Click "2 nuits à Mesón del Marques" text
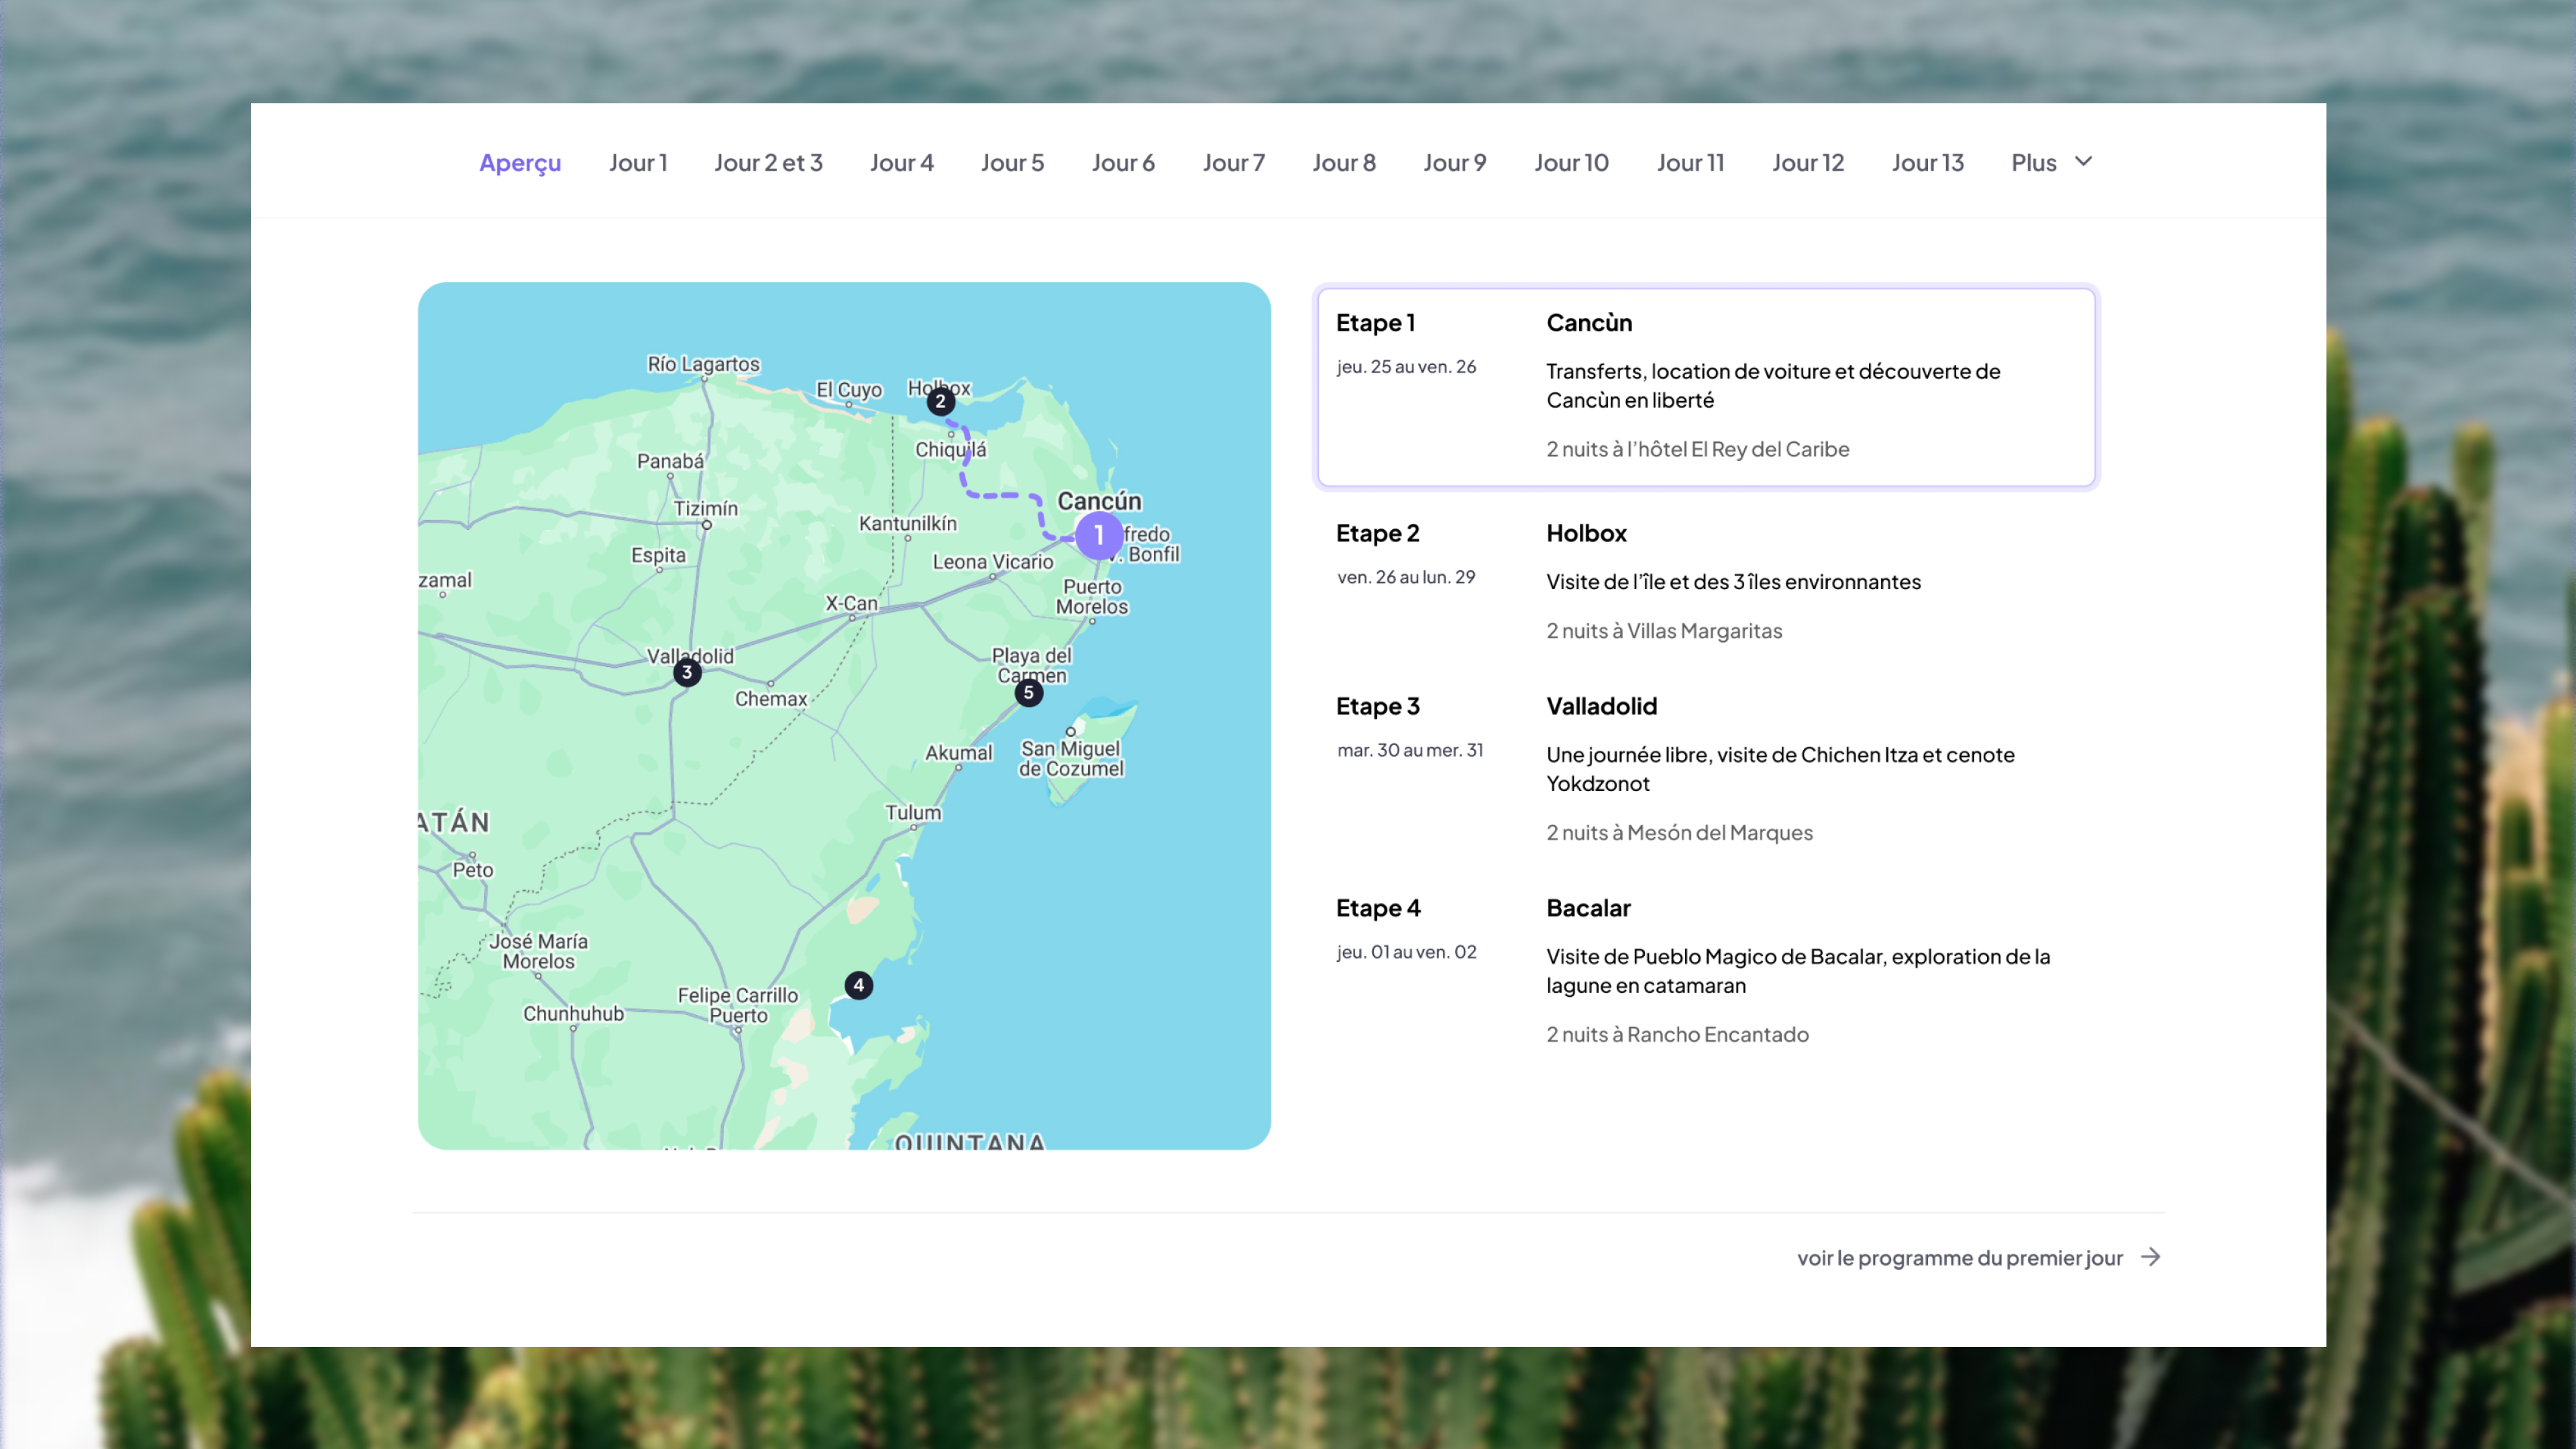Screen dimensions: 2576x1449 pyautogui.click(x=1679, y=833)
